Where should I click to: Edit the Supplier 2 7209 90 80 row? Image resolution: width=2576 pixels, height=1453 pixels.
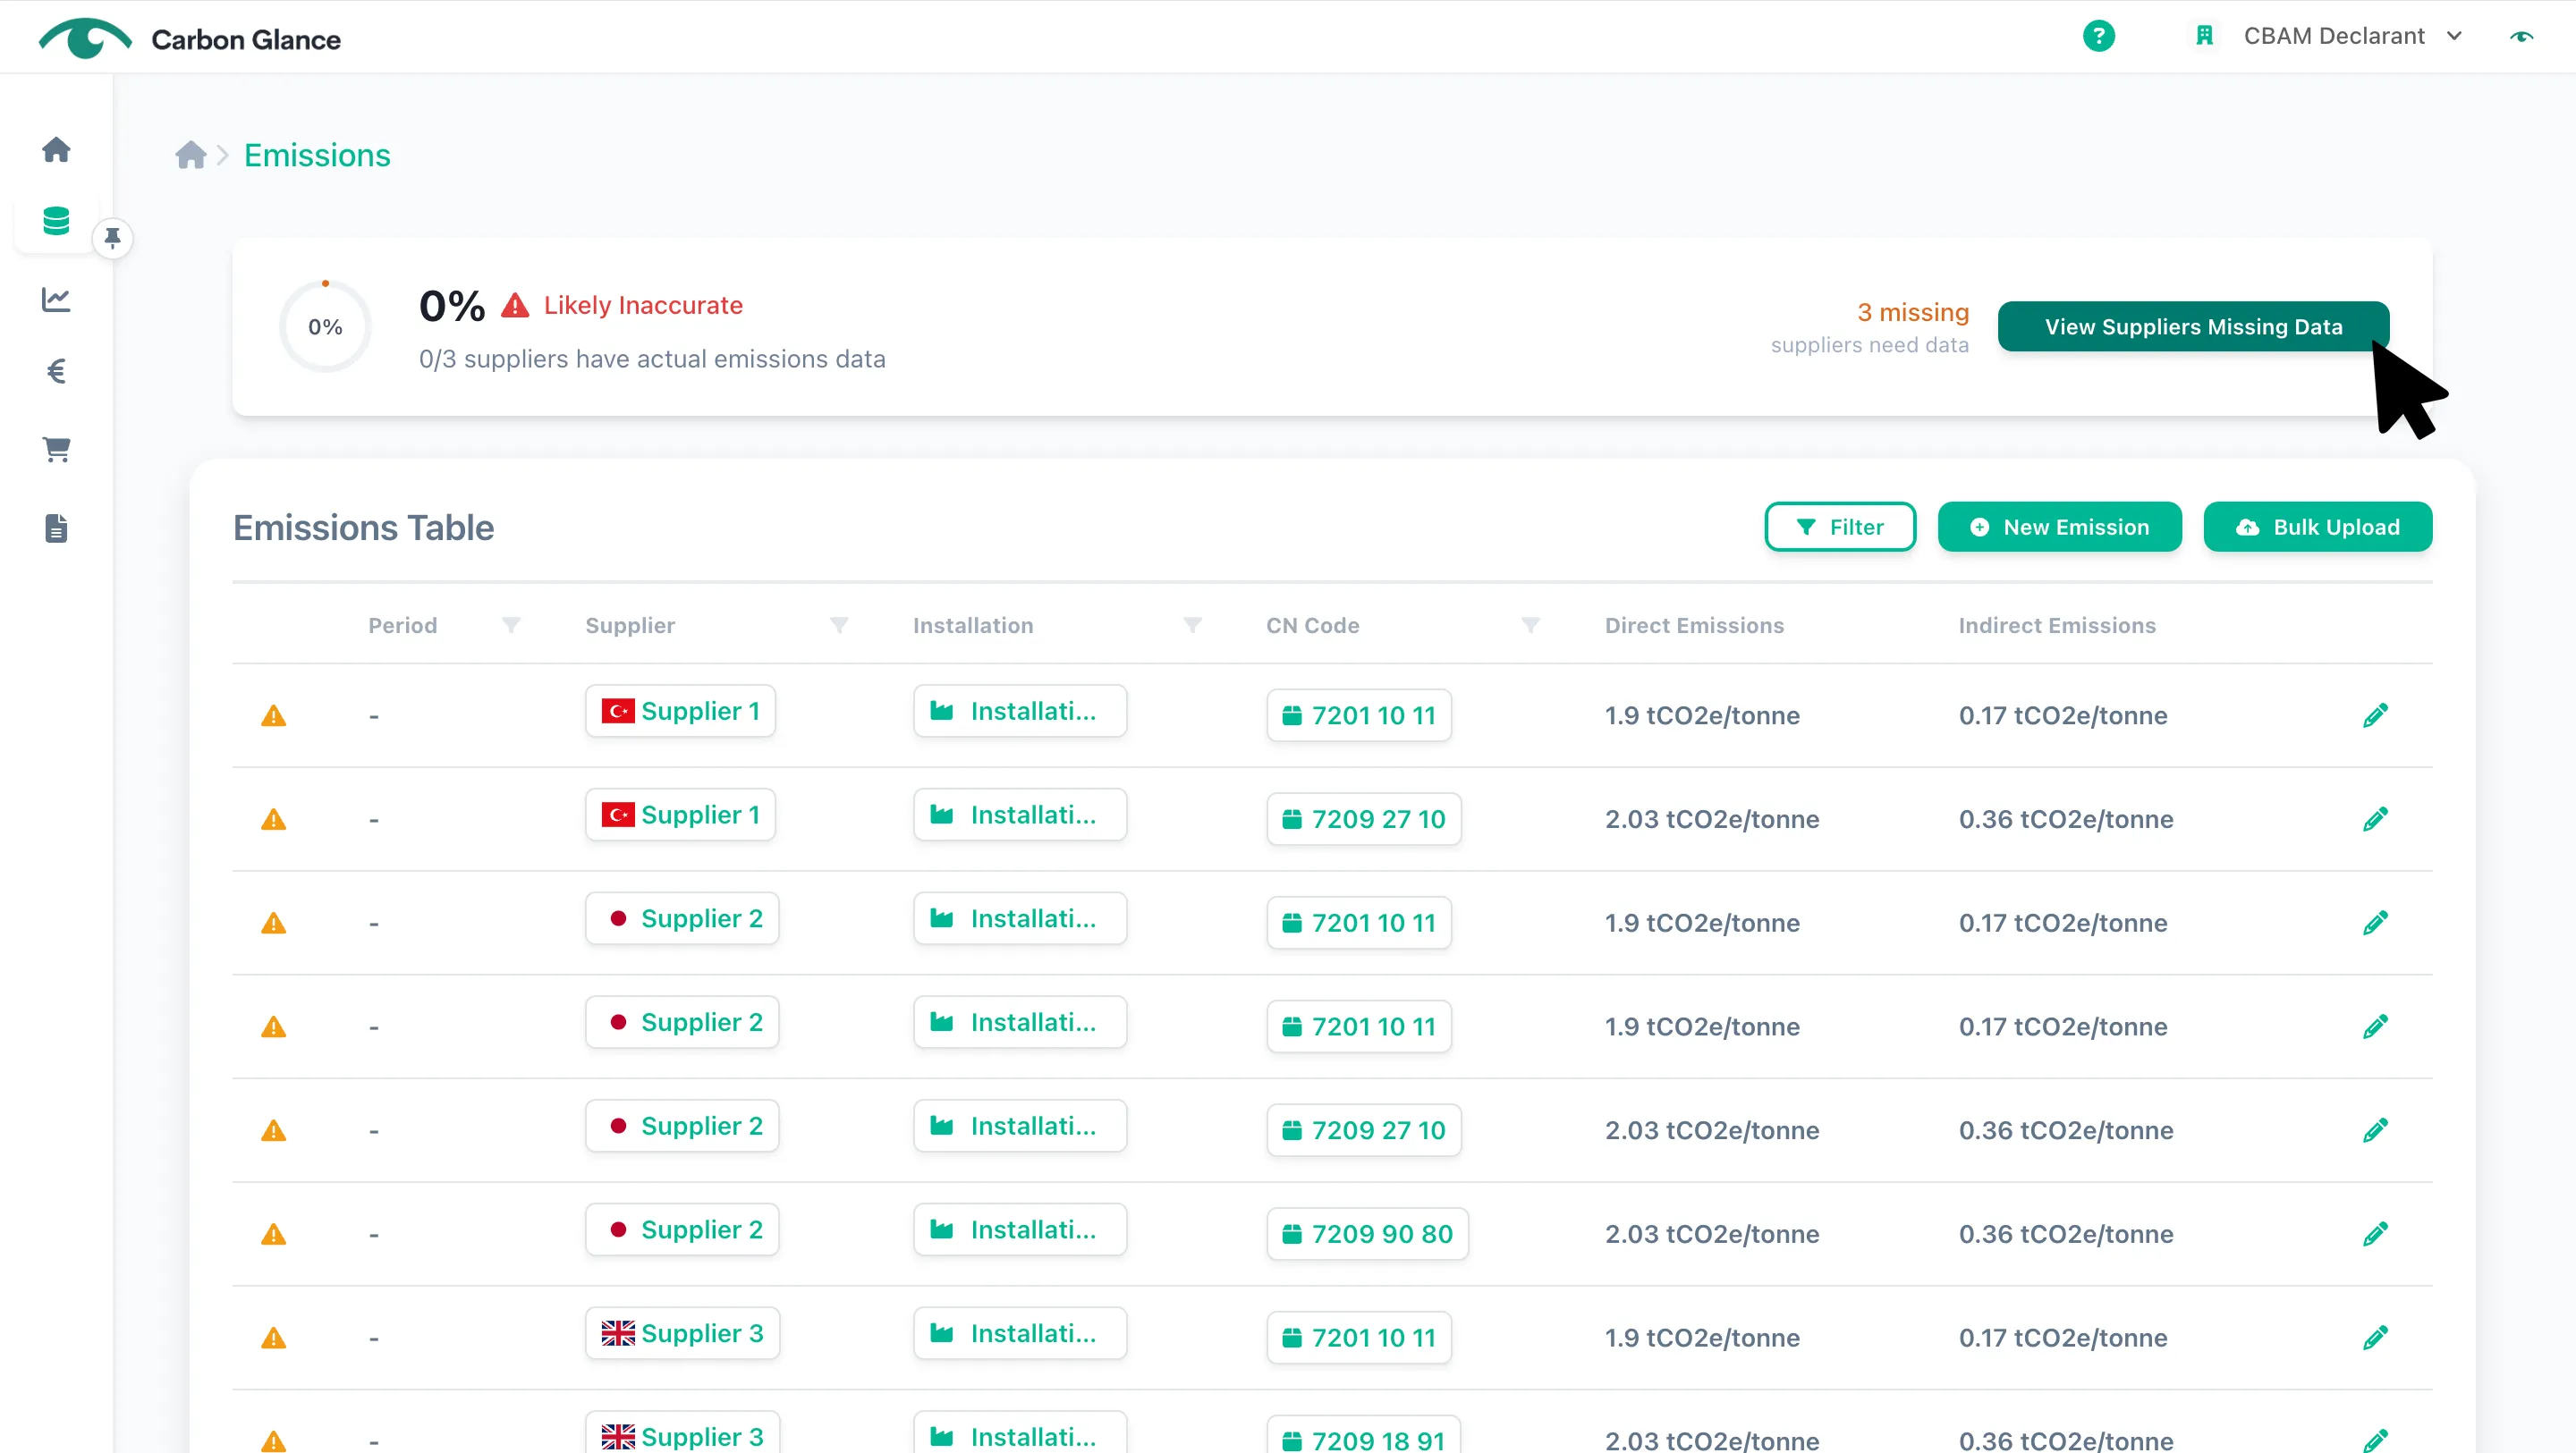click(x=2376, y=1234)
